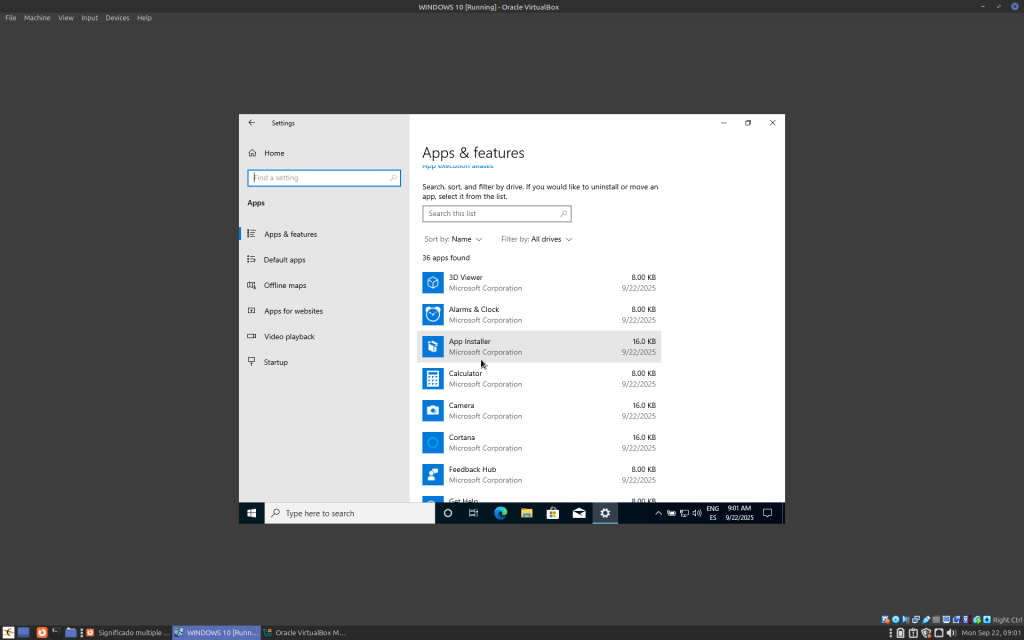1024x640 pixels.
Task: Click the 3D Viewer app icon
Action: (432, 283)
